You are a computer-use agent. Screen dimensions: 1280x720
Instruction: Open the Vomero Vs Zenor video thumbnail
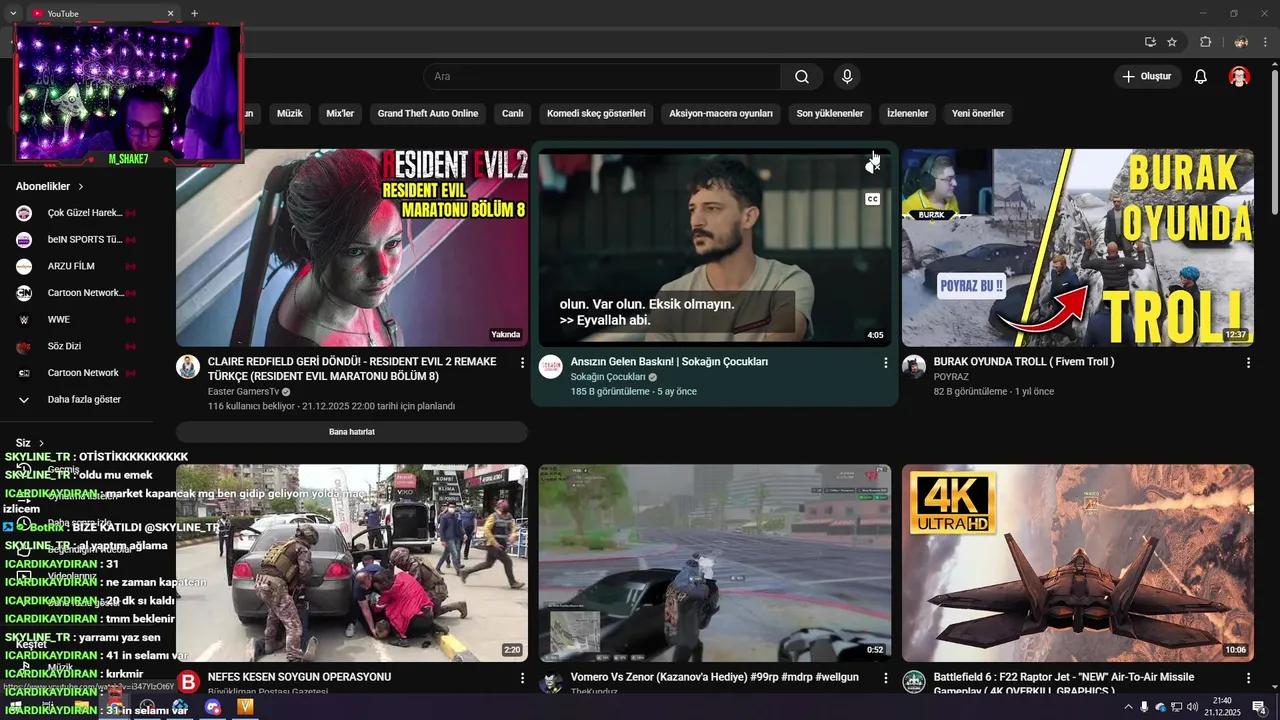pyautogui.click(x=715, y=563)
